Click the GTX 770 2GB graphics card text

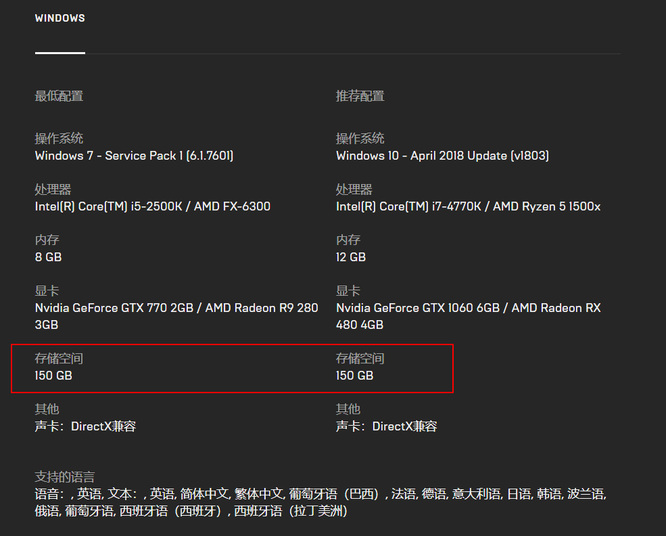176,308
